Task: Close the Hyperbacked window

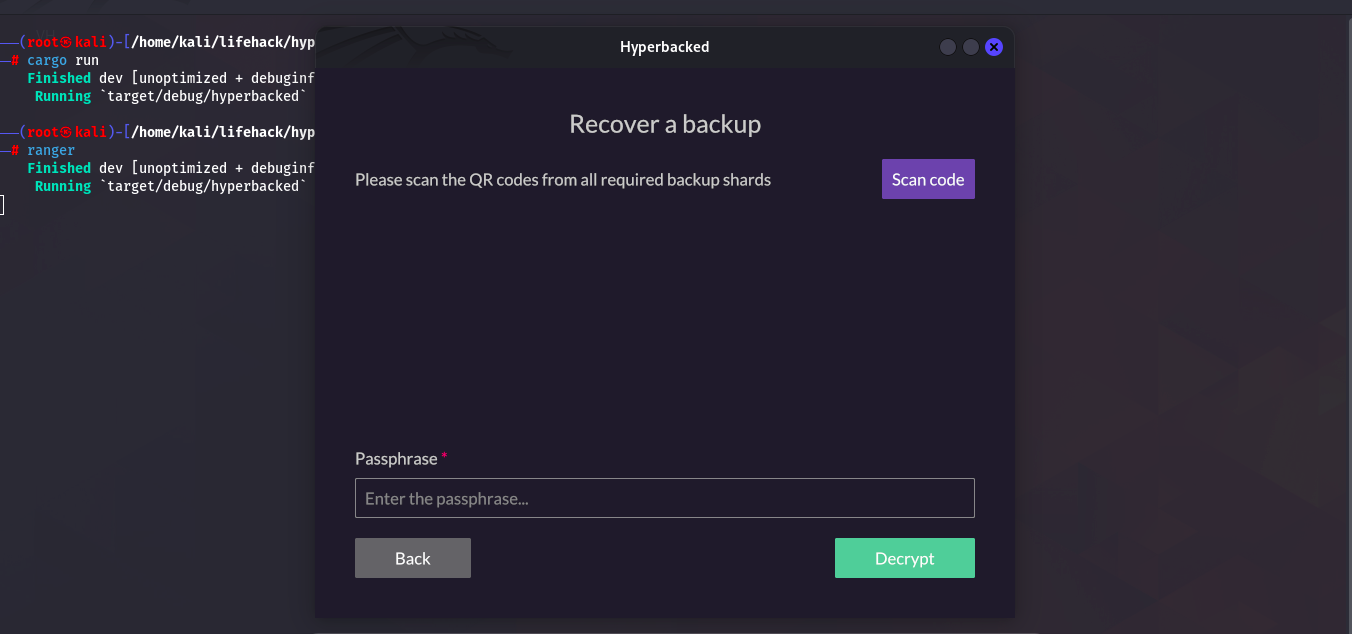Action: [x=993, y=47]
